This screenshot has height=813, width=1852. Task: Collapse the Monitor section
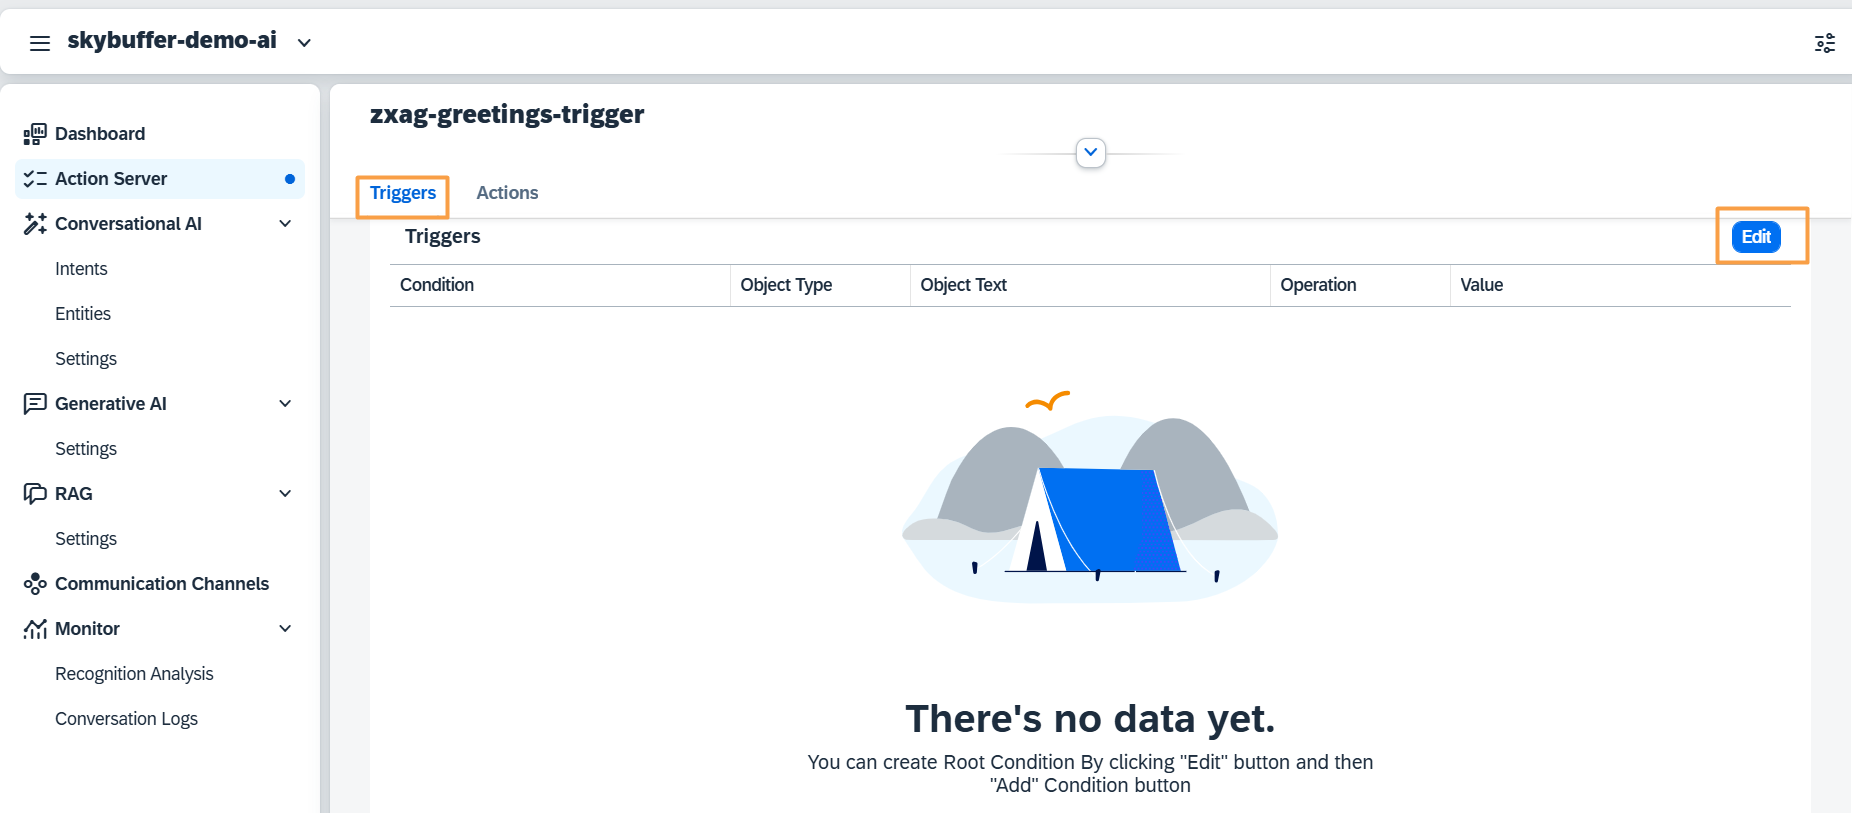pyautogui.click(x=285, y=629)
